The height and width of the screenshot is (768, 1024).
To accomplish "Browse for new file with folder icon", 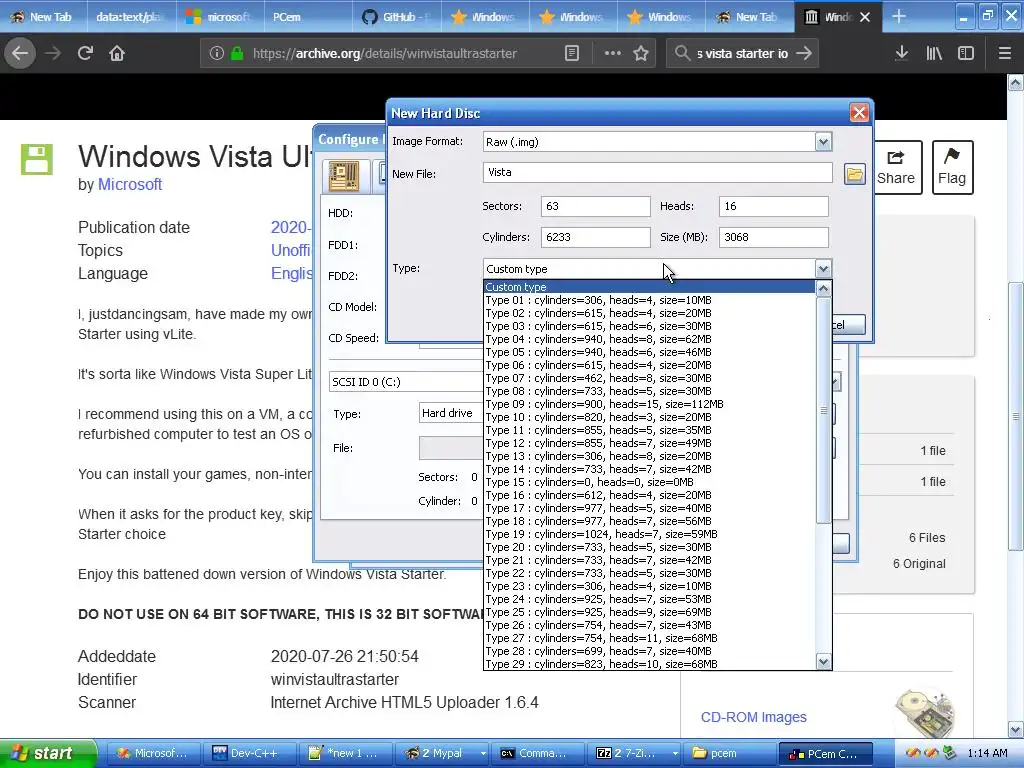I will click(854, 174).
